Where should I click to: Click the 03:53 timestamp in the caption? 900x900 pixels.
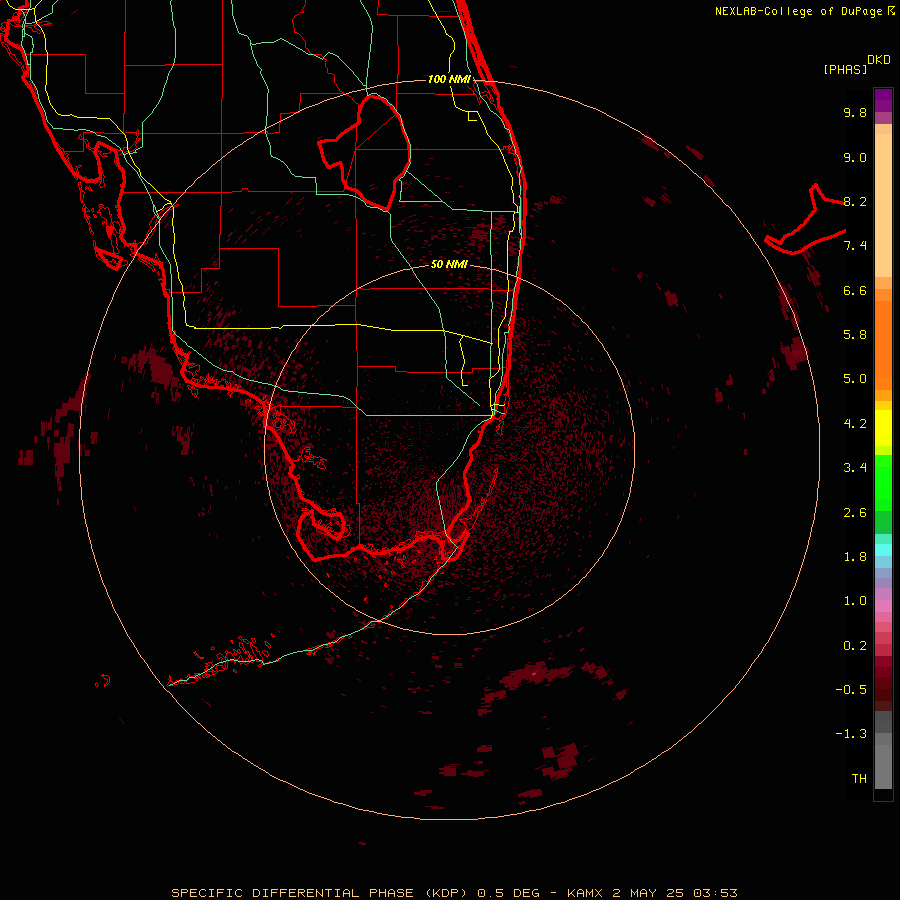click(x=715, y=893)
